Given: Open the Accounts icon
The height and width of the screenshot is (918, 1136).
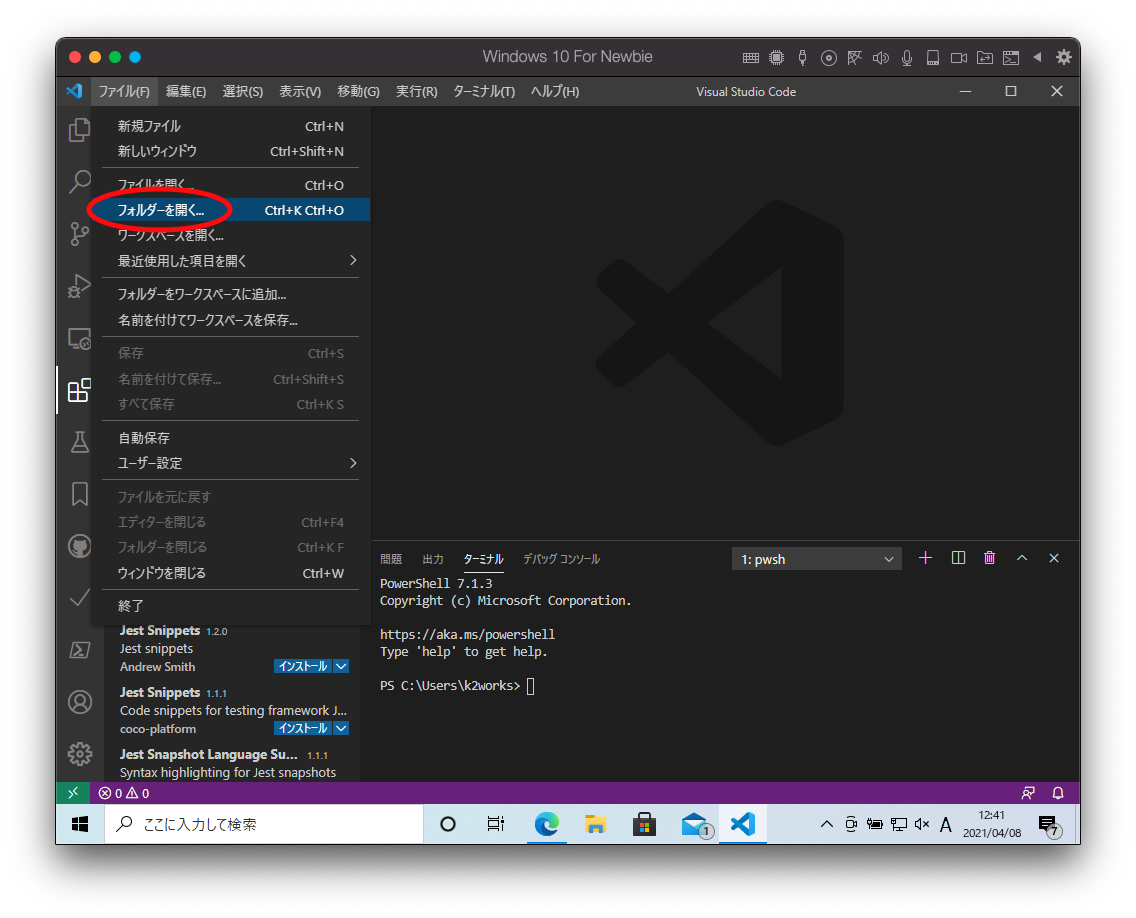Looking at the screenshot, I should point(79,702).
